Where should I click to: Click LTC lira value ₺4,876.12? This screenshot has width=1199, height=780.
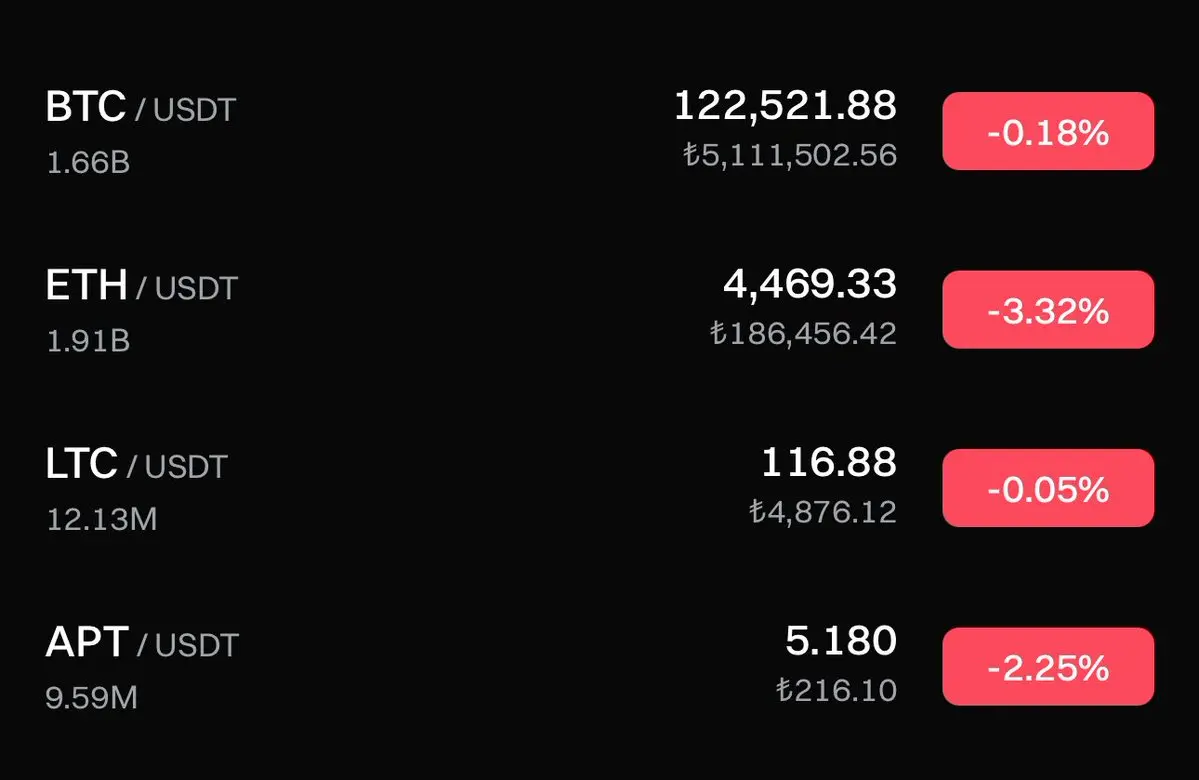pyautogui.click(x=823, y=512)
